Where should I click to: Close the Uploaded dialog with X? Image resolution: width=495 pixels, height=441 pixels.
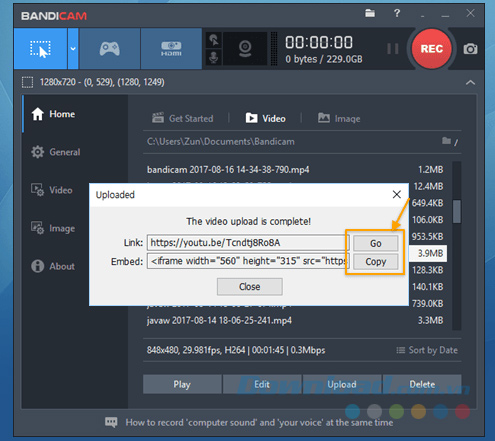(397, 194)
